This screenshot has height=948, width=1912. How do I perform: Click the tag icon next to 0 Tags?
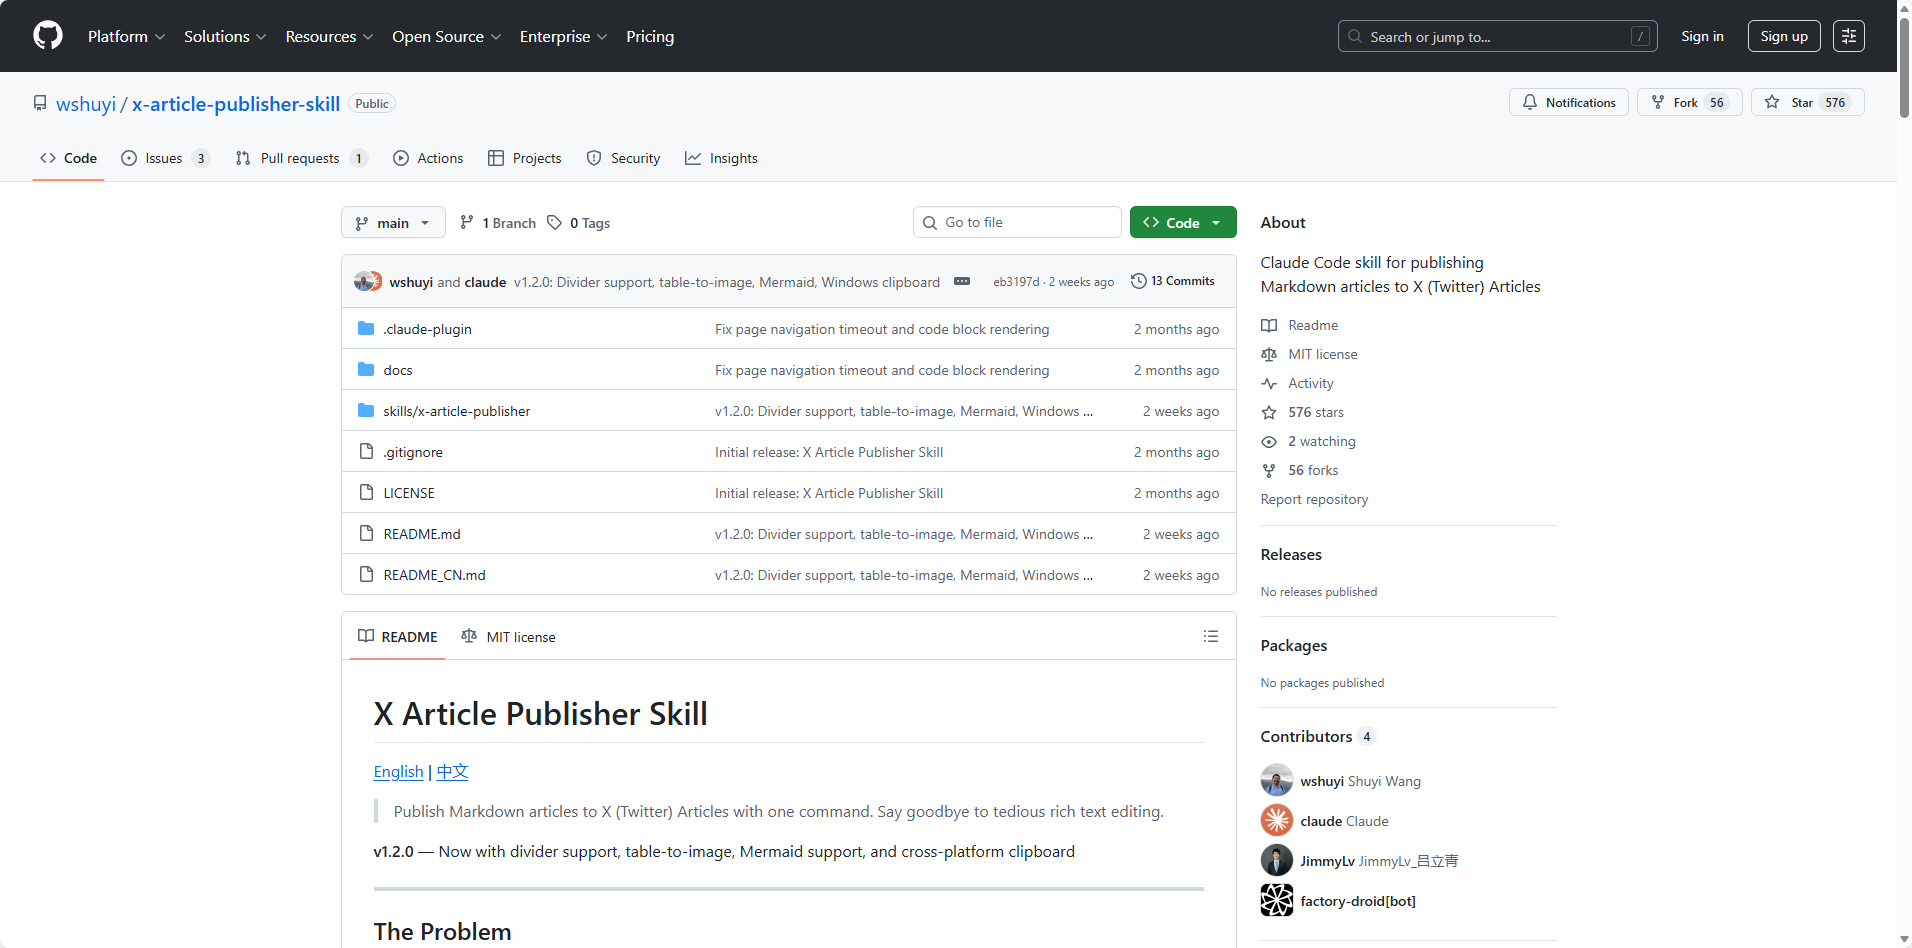tap(555, 222)
